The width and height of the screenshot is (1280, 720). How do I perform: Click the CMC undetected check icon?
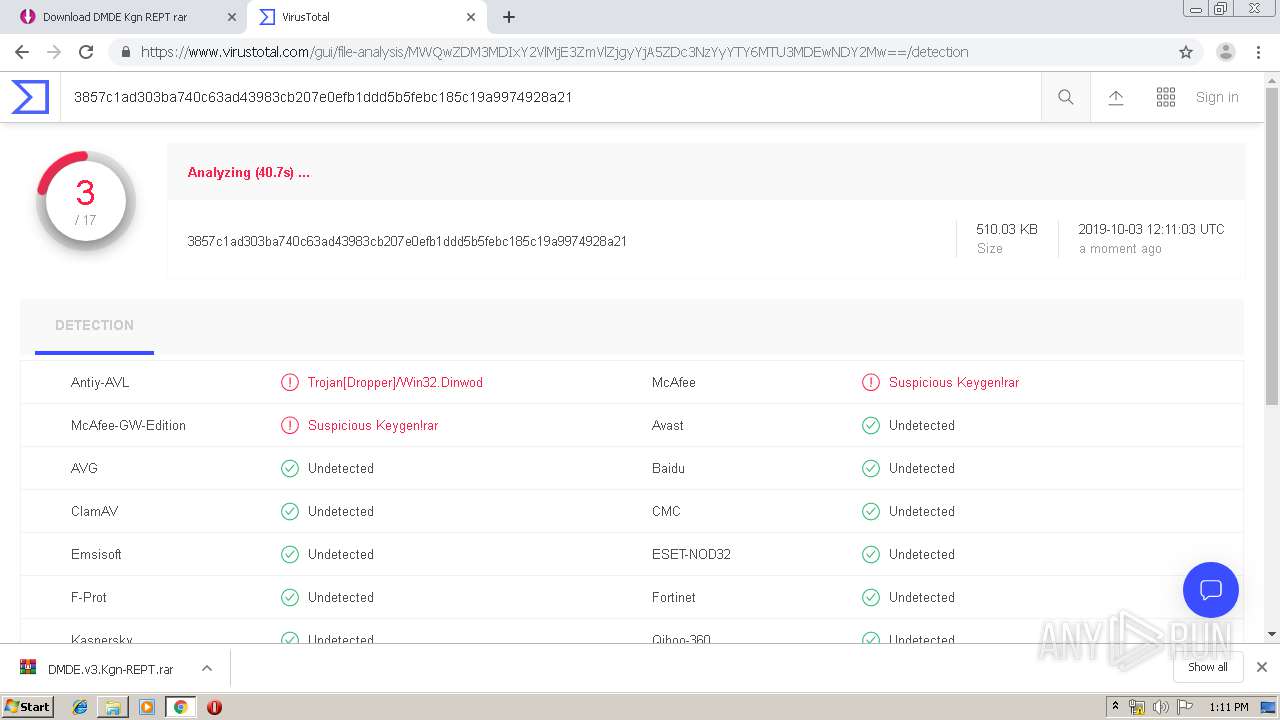point(871,511)
